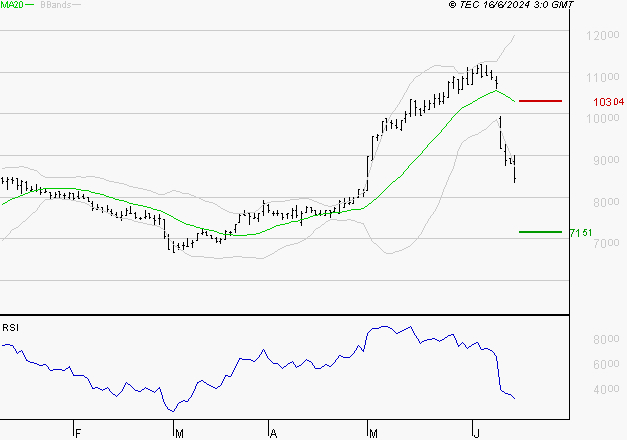Screen dimensions: 627x440
Task: Click the red resistance level line
Action: pyautogui.click(x=540, y=101)
